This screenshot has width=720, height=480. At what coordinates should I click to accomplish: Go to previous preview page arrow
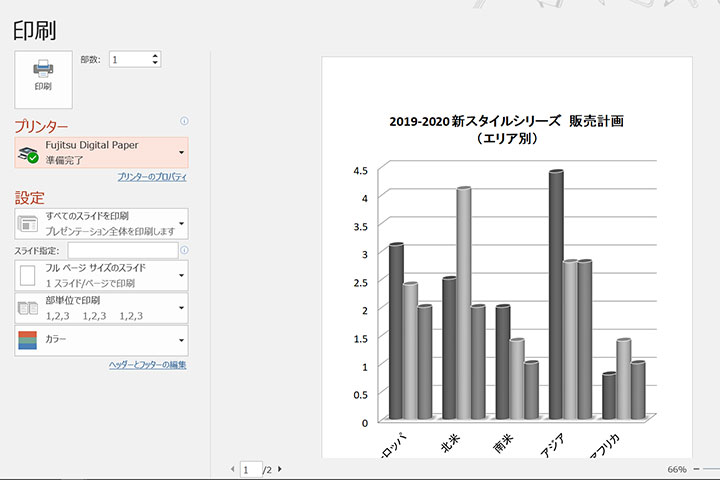233,468
